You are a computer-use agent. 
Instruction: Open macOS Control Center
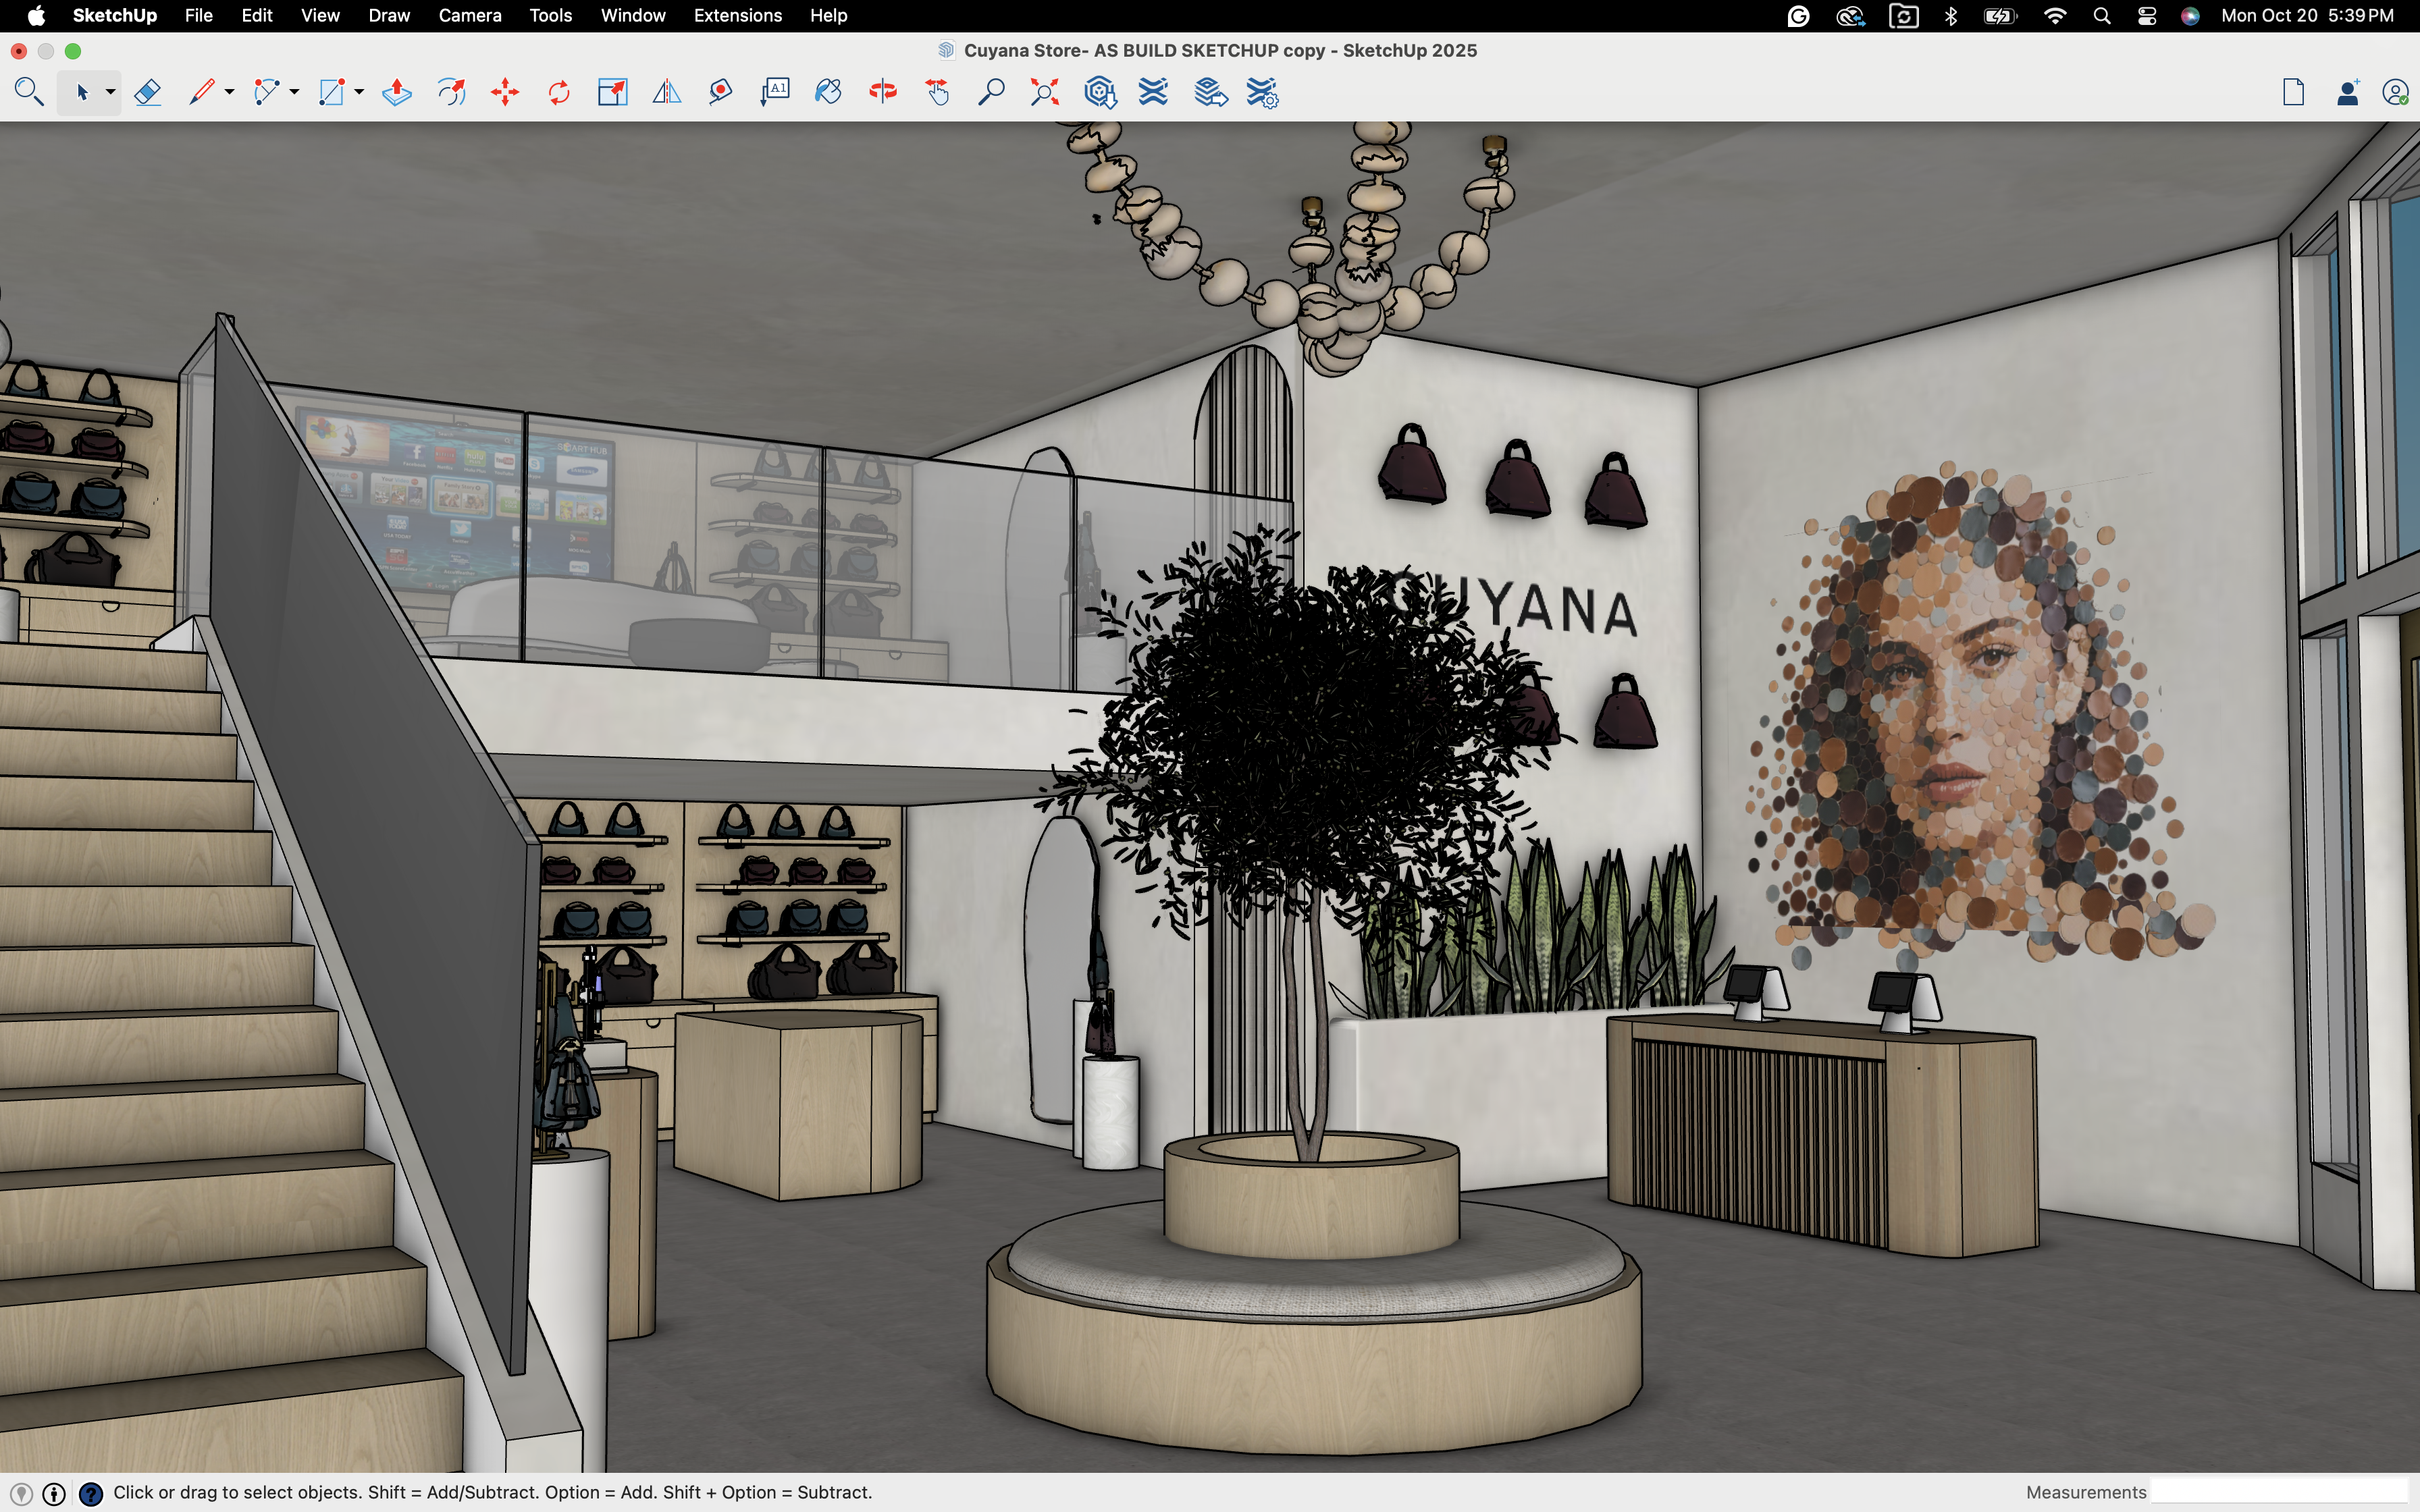[x=2146, y=16]
